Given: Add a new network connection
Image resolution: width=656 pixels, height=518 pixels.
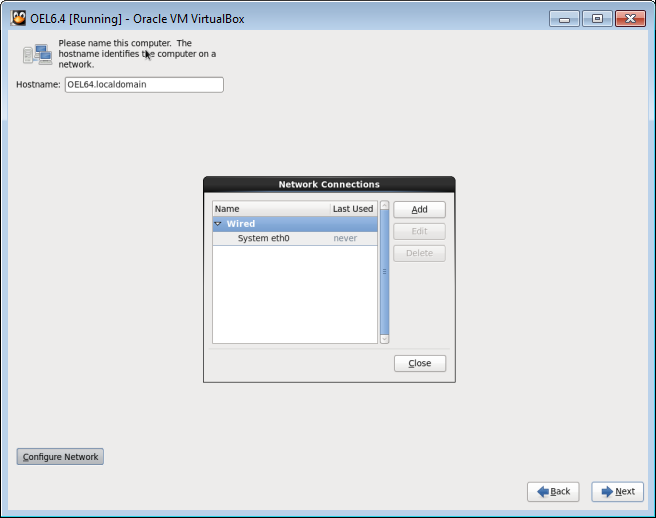Looking at the screenshot, I should point(419,210).
